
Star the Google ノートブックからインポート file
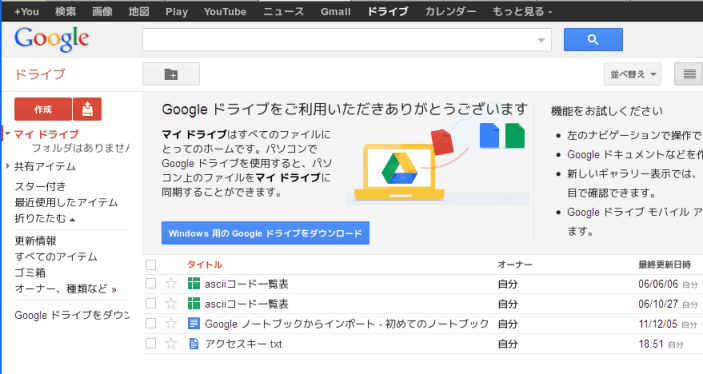pos(171,323)
